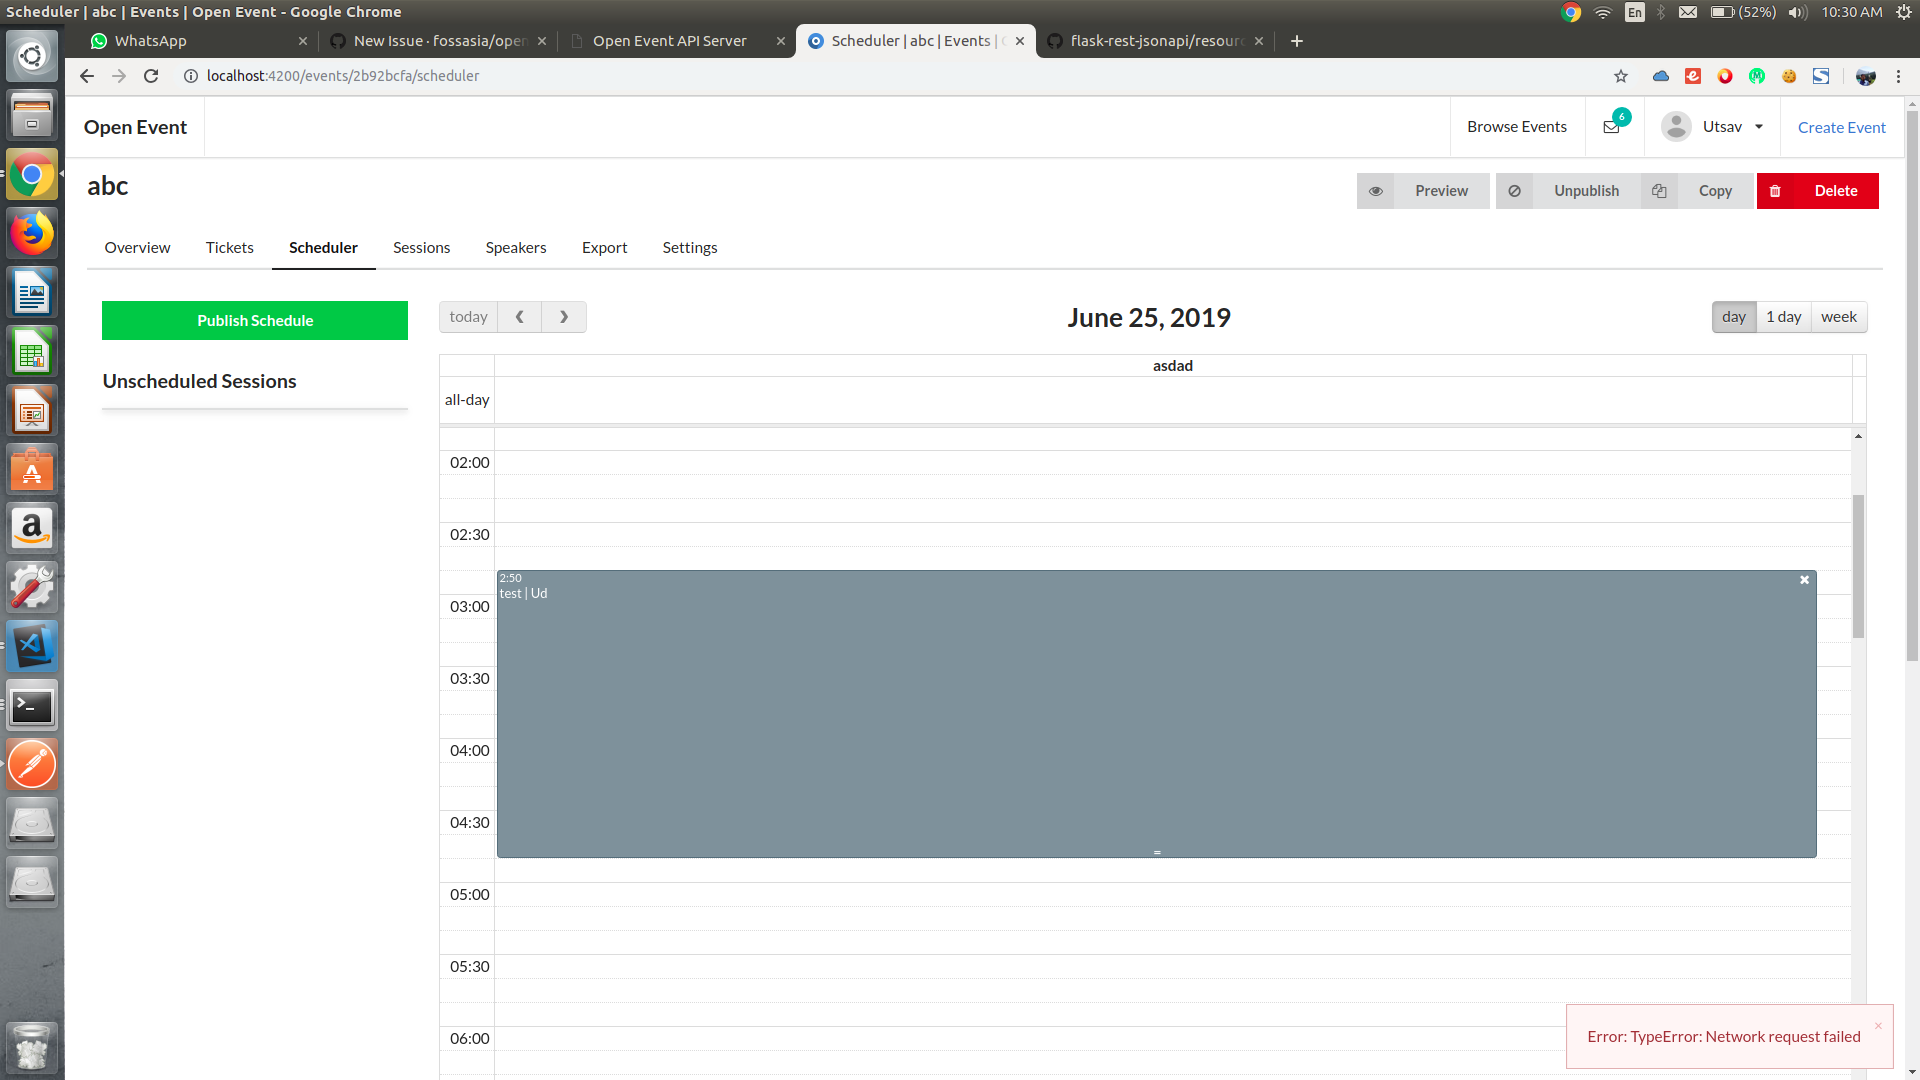The image size is (1920, 1080).
Task: Select the Scheduler tab
Action: click(x=323, y=248)
